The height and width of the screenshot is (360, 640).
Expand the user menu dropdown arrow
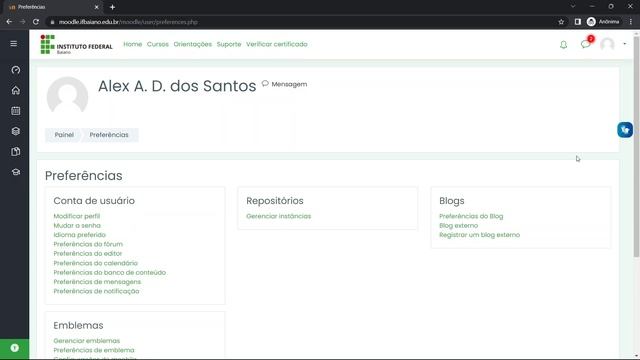click(624, 44)
